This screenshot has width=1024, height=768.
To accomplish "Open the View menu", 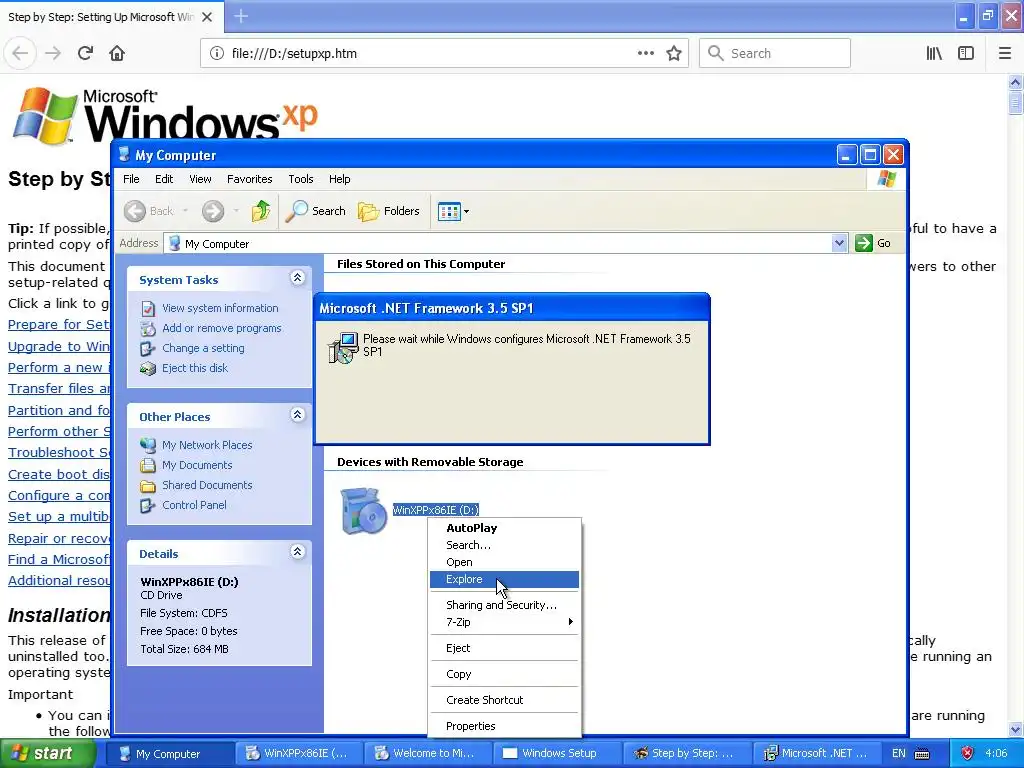I will [x=200, y=179].
